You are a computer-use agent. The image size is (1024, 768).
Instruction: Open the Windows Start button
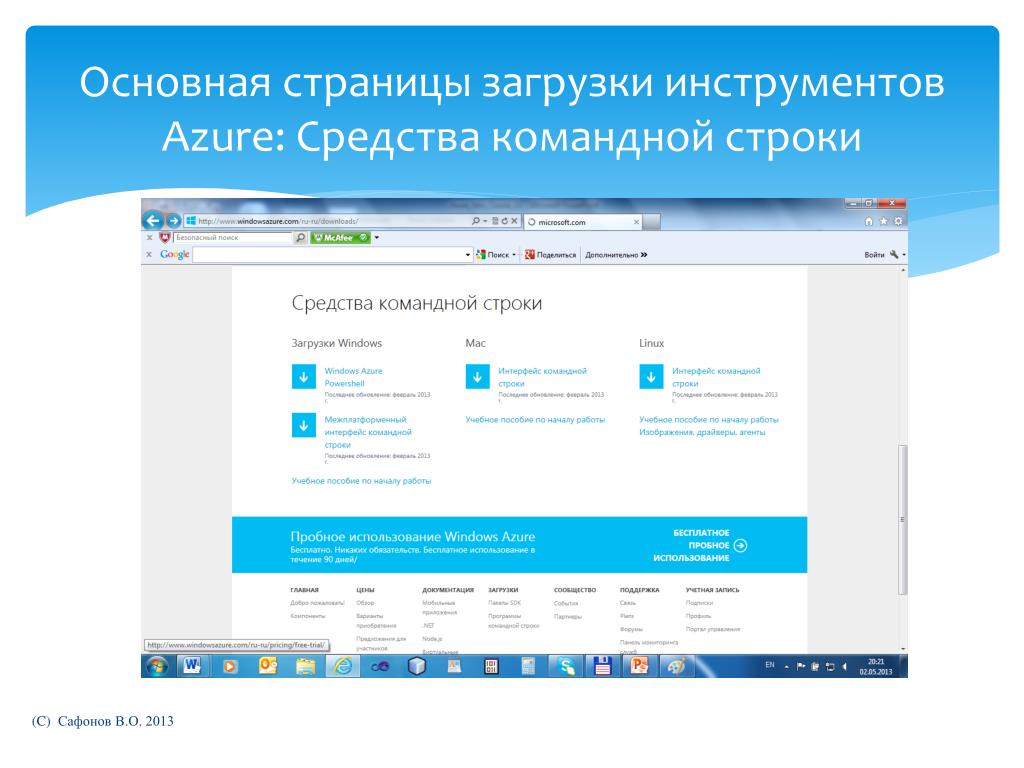click(157, 666)
